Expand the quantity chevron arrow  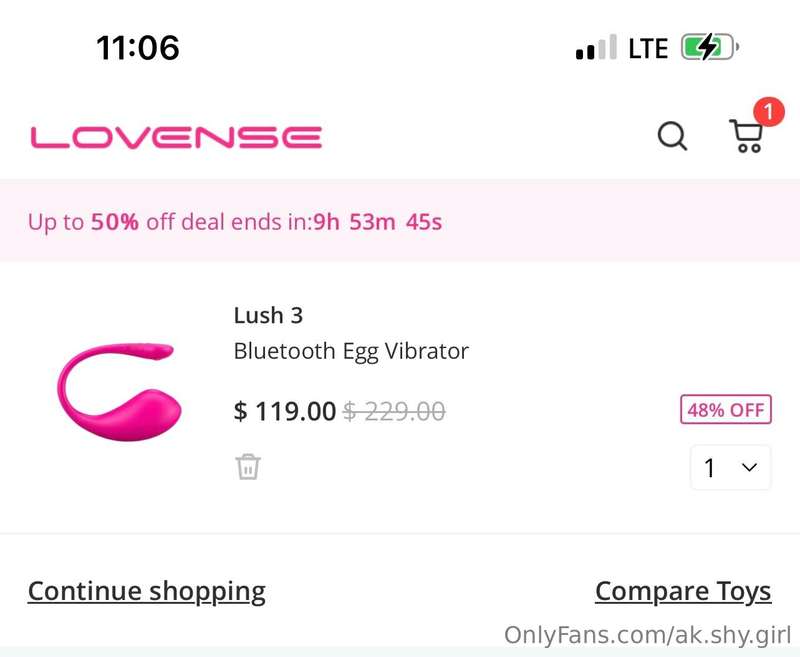click(x=749, y=467)
